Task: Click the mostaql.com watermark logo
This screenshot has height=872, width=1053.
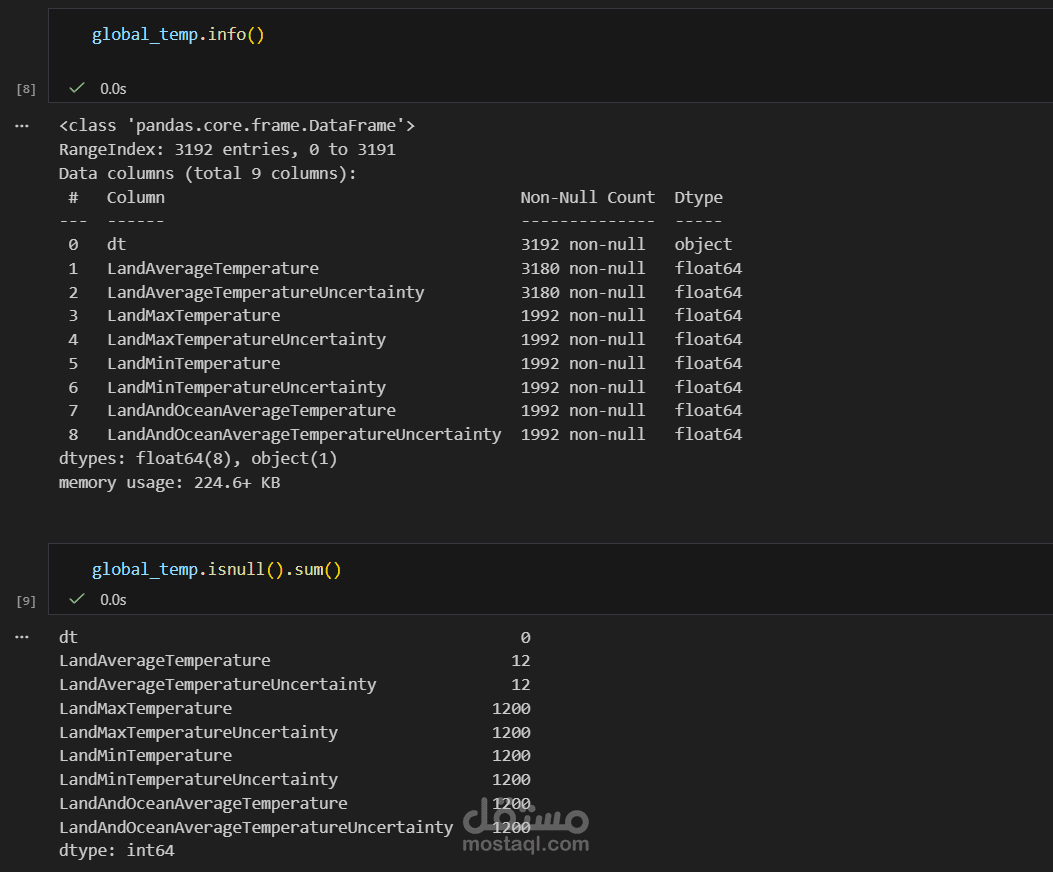Action: pos(526,827)
